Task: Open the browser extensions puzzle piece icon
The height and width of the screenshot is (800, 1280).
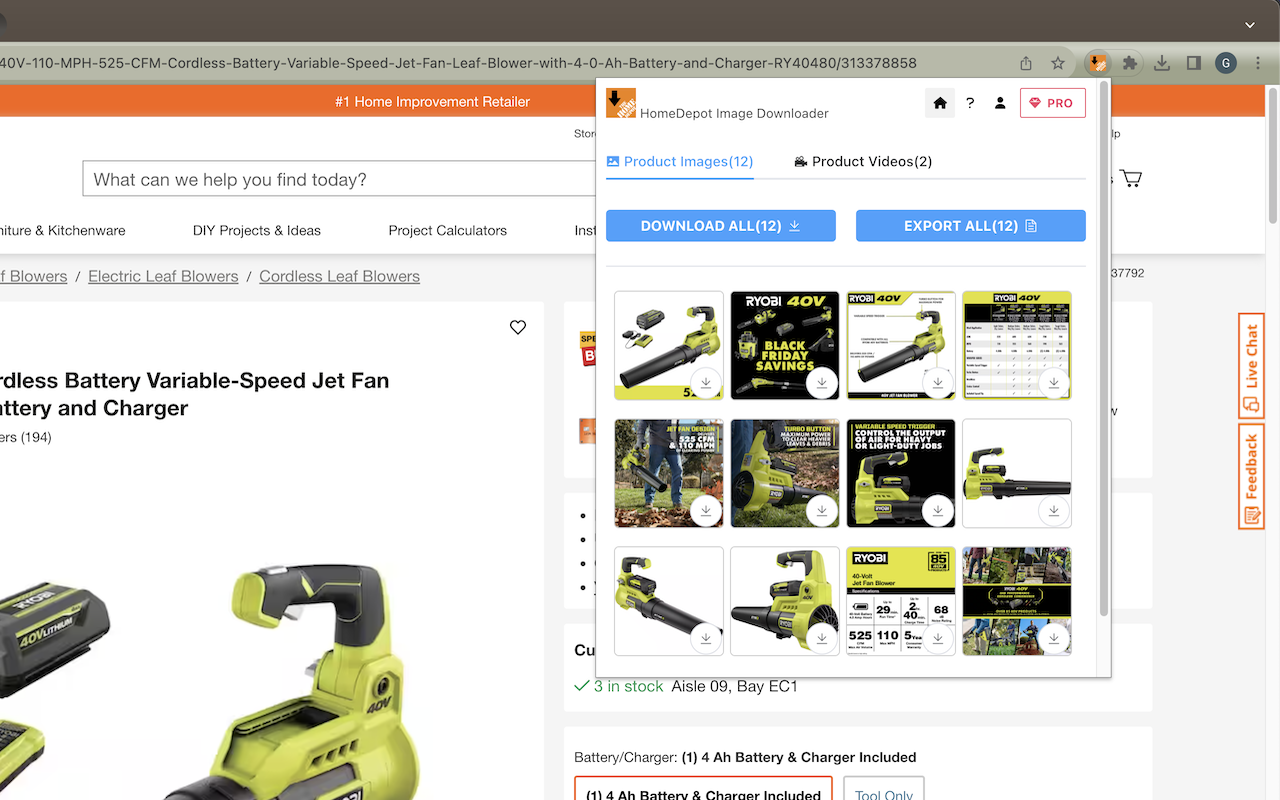Action: click(x=1129, y=62)
